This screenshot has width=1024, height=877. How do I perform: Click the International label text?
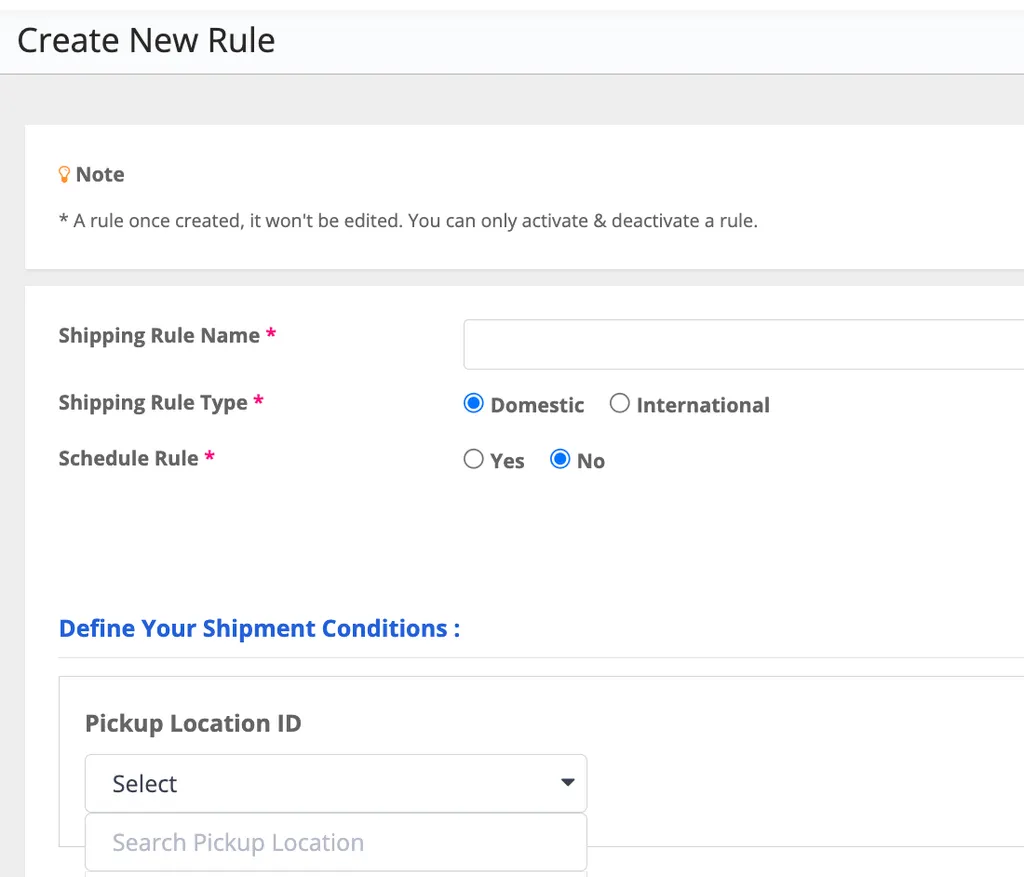(x=703, y=405)
